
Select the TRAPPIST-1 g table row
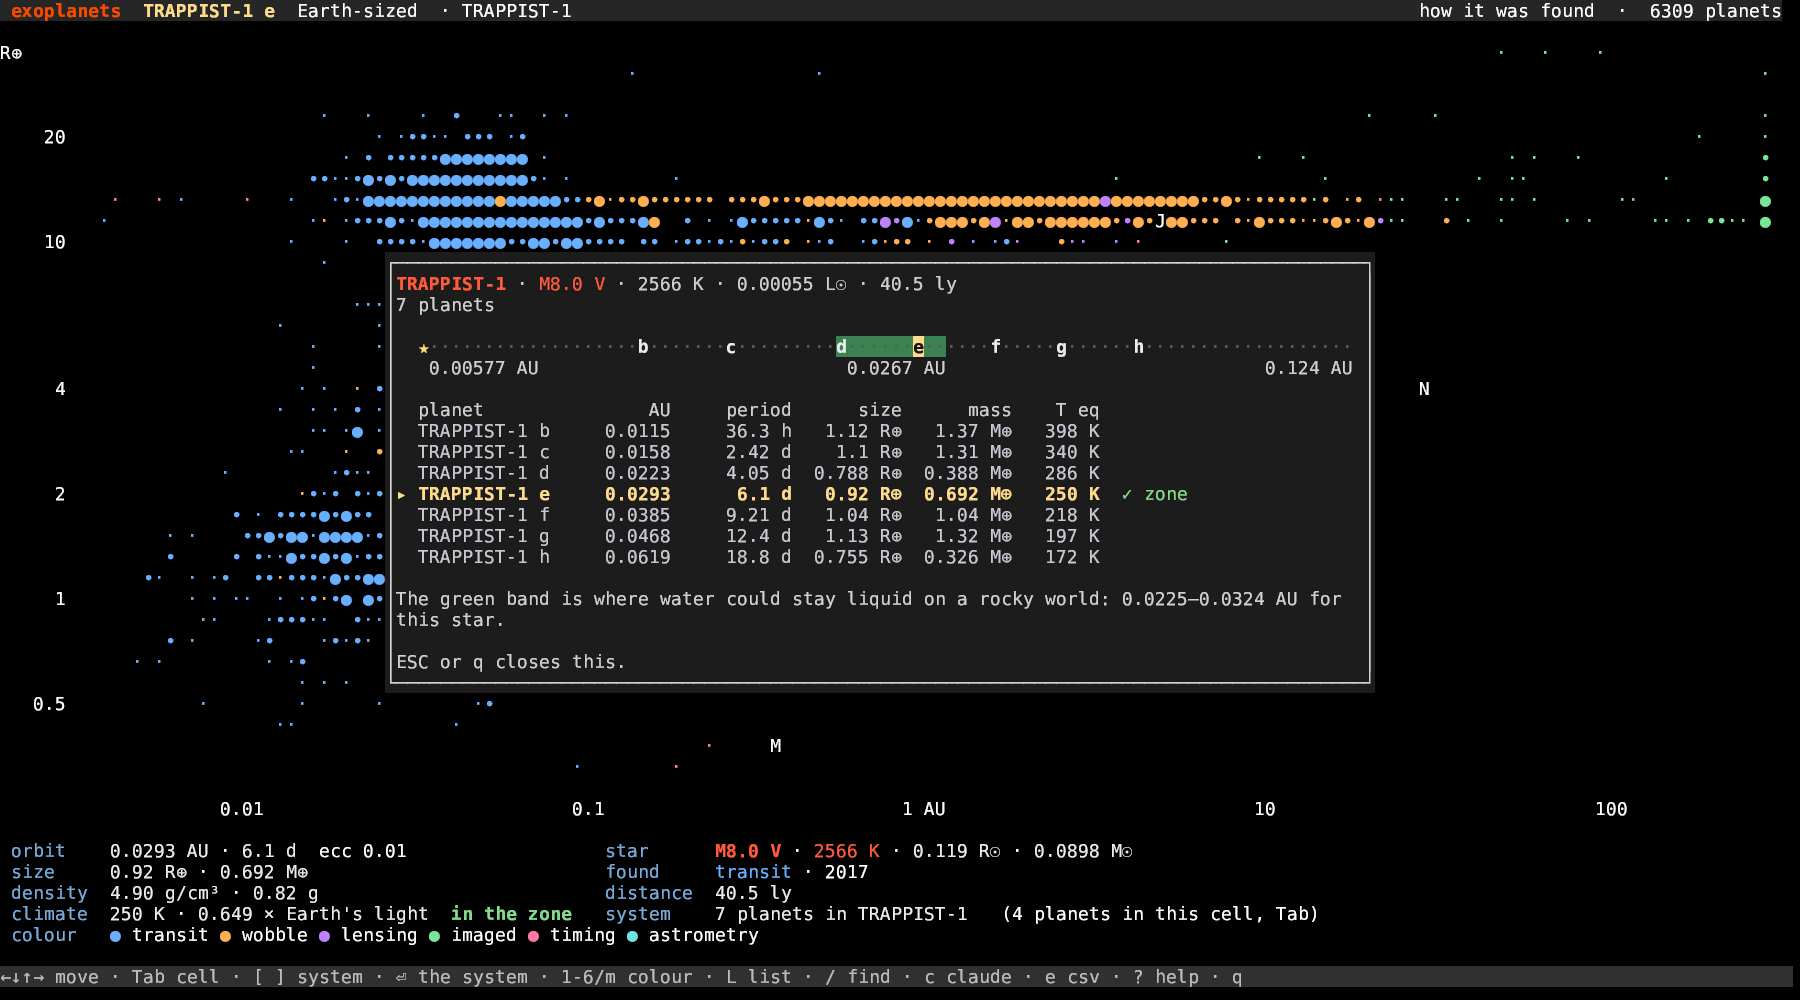point(758,536)
